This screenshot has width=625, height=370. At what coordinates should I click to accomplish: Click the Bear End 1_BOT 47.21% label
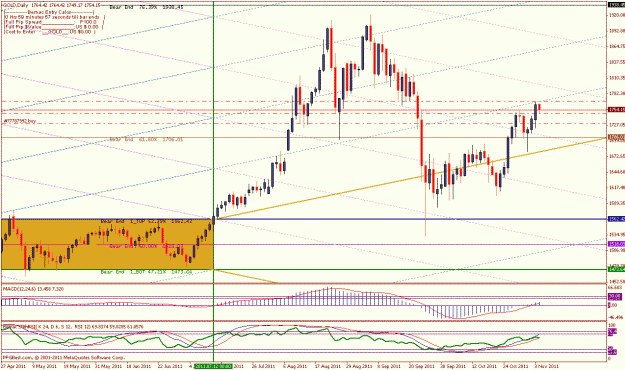click(x=146, y=272)
